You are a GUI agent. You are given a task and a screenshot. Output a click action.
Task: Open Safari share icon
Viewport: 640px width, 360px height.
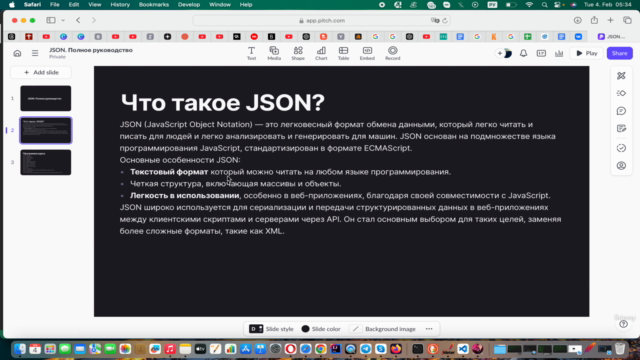click(x=594, y=20)
